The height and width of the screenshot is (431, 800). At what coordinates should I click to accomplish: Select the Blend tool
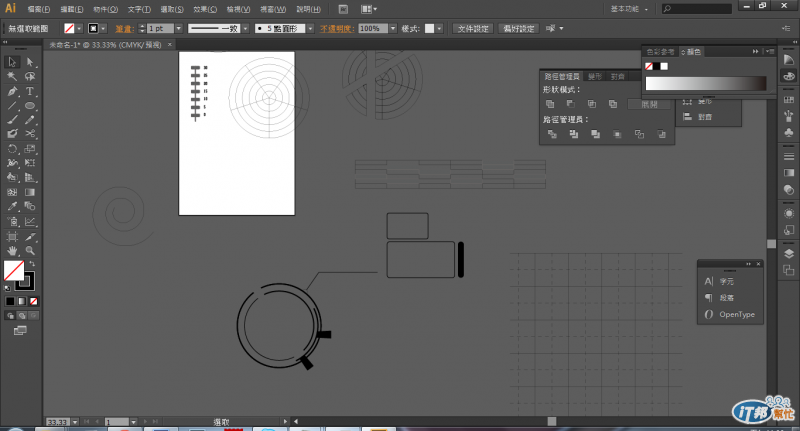click(30, 206)
